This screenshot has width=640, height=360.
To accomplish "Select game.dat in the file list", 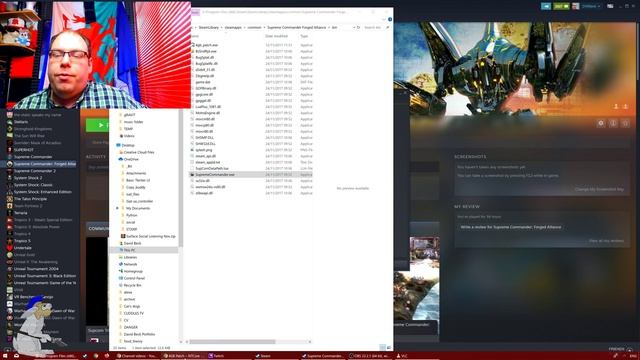I will [x=203, y=82].
